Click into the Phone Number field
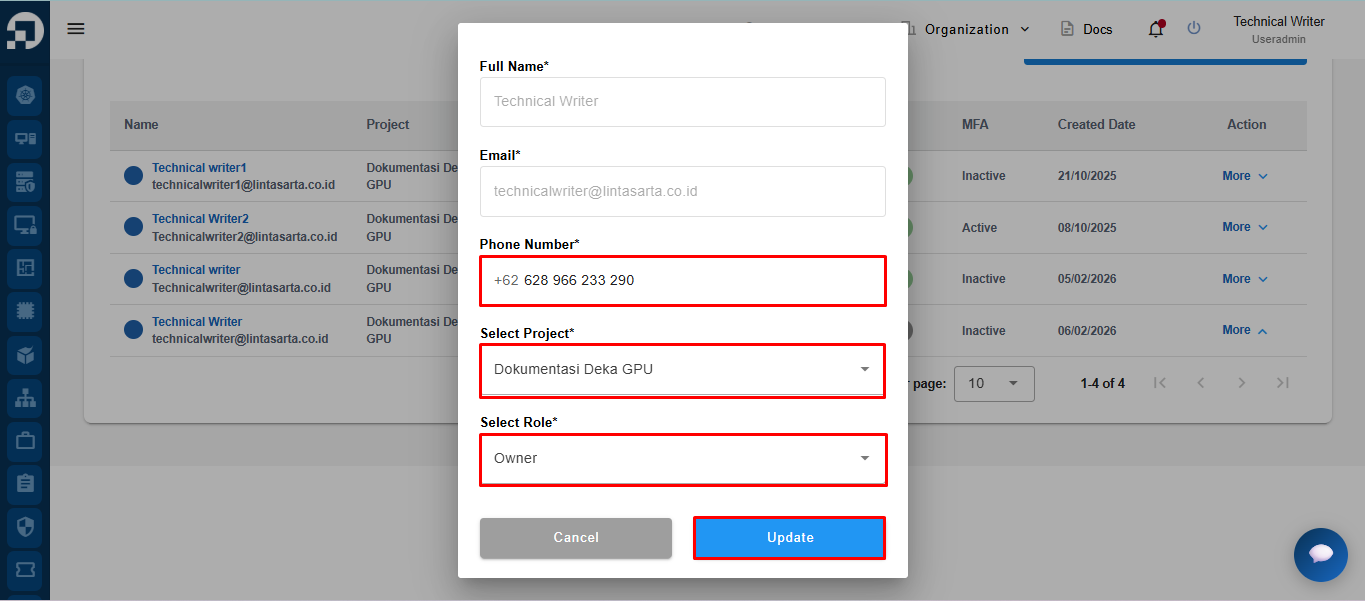The height and width of the screenshot is (601, 1365). coord(683,281)
